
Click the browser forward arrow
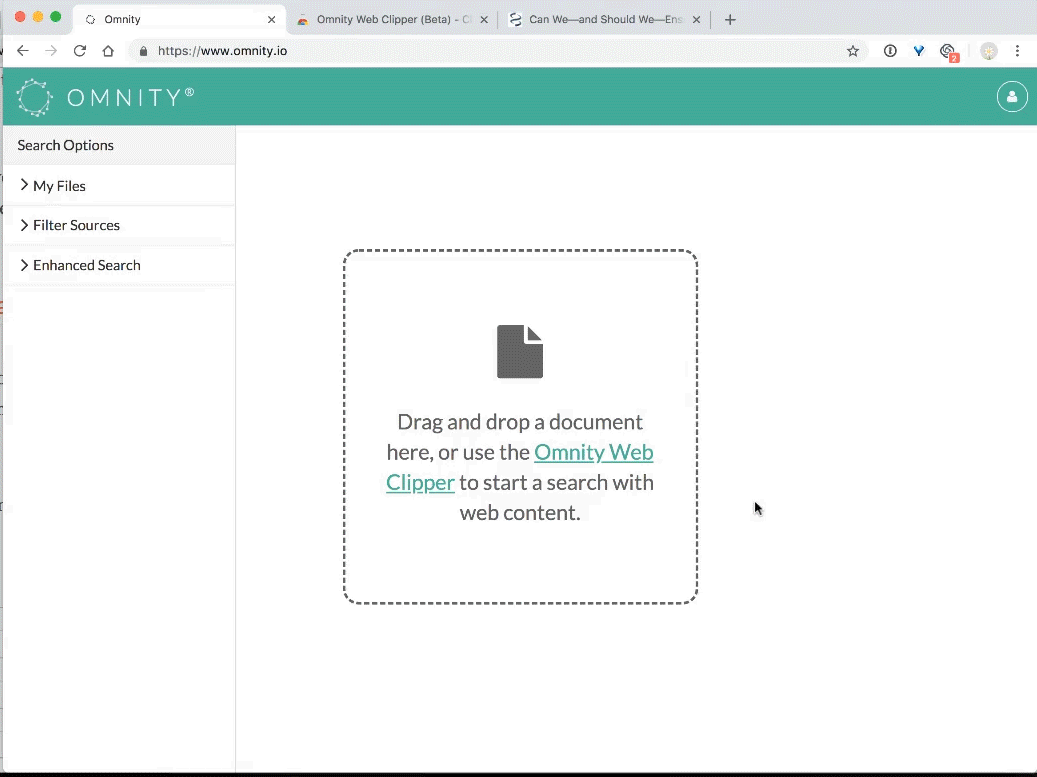pos(51,51)
